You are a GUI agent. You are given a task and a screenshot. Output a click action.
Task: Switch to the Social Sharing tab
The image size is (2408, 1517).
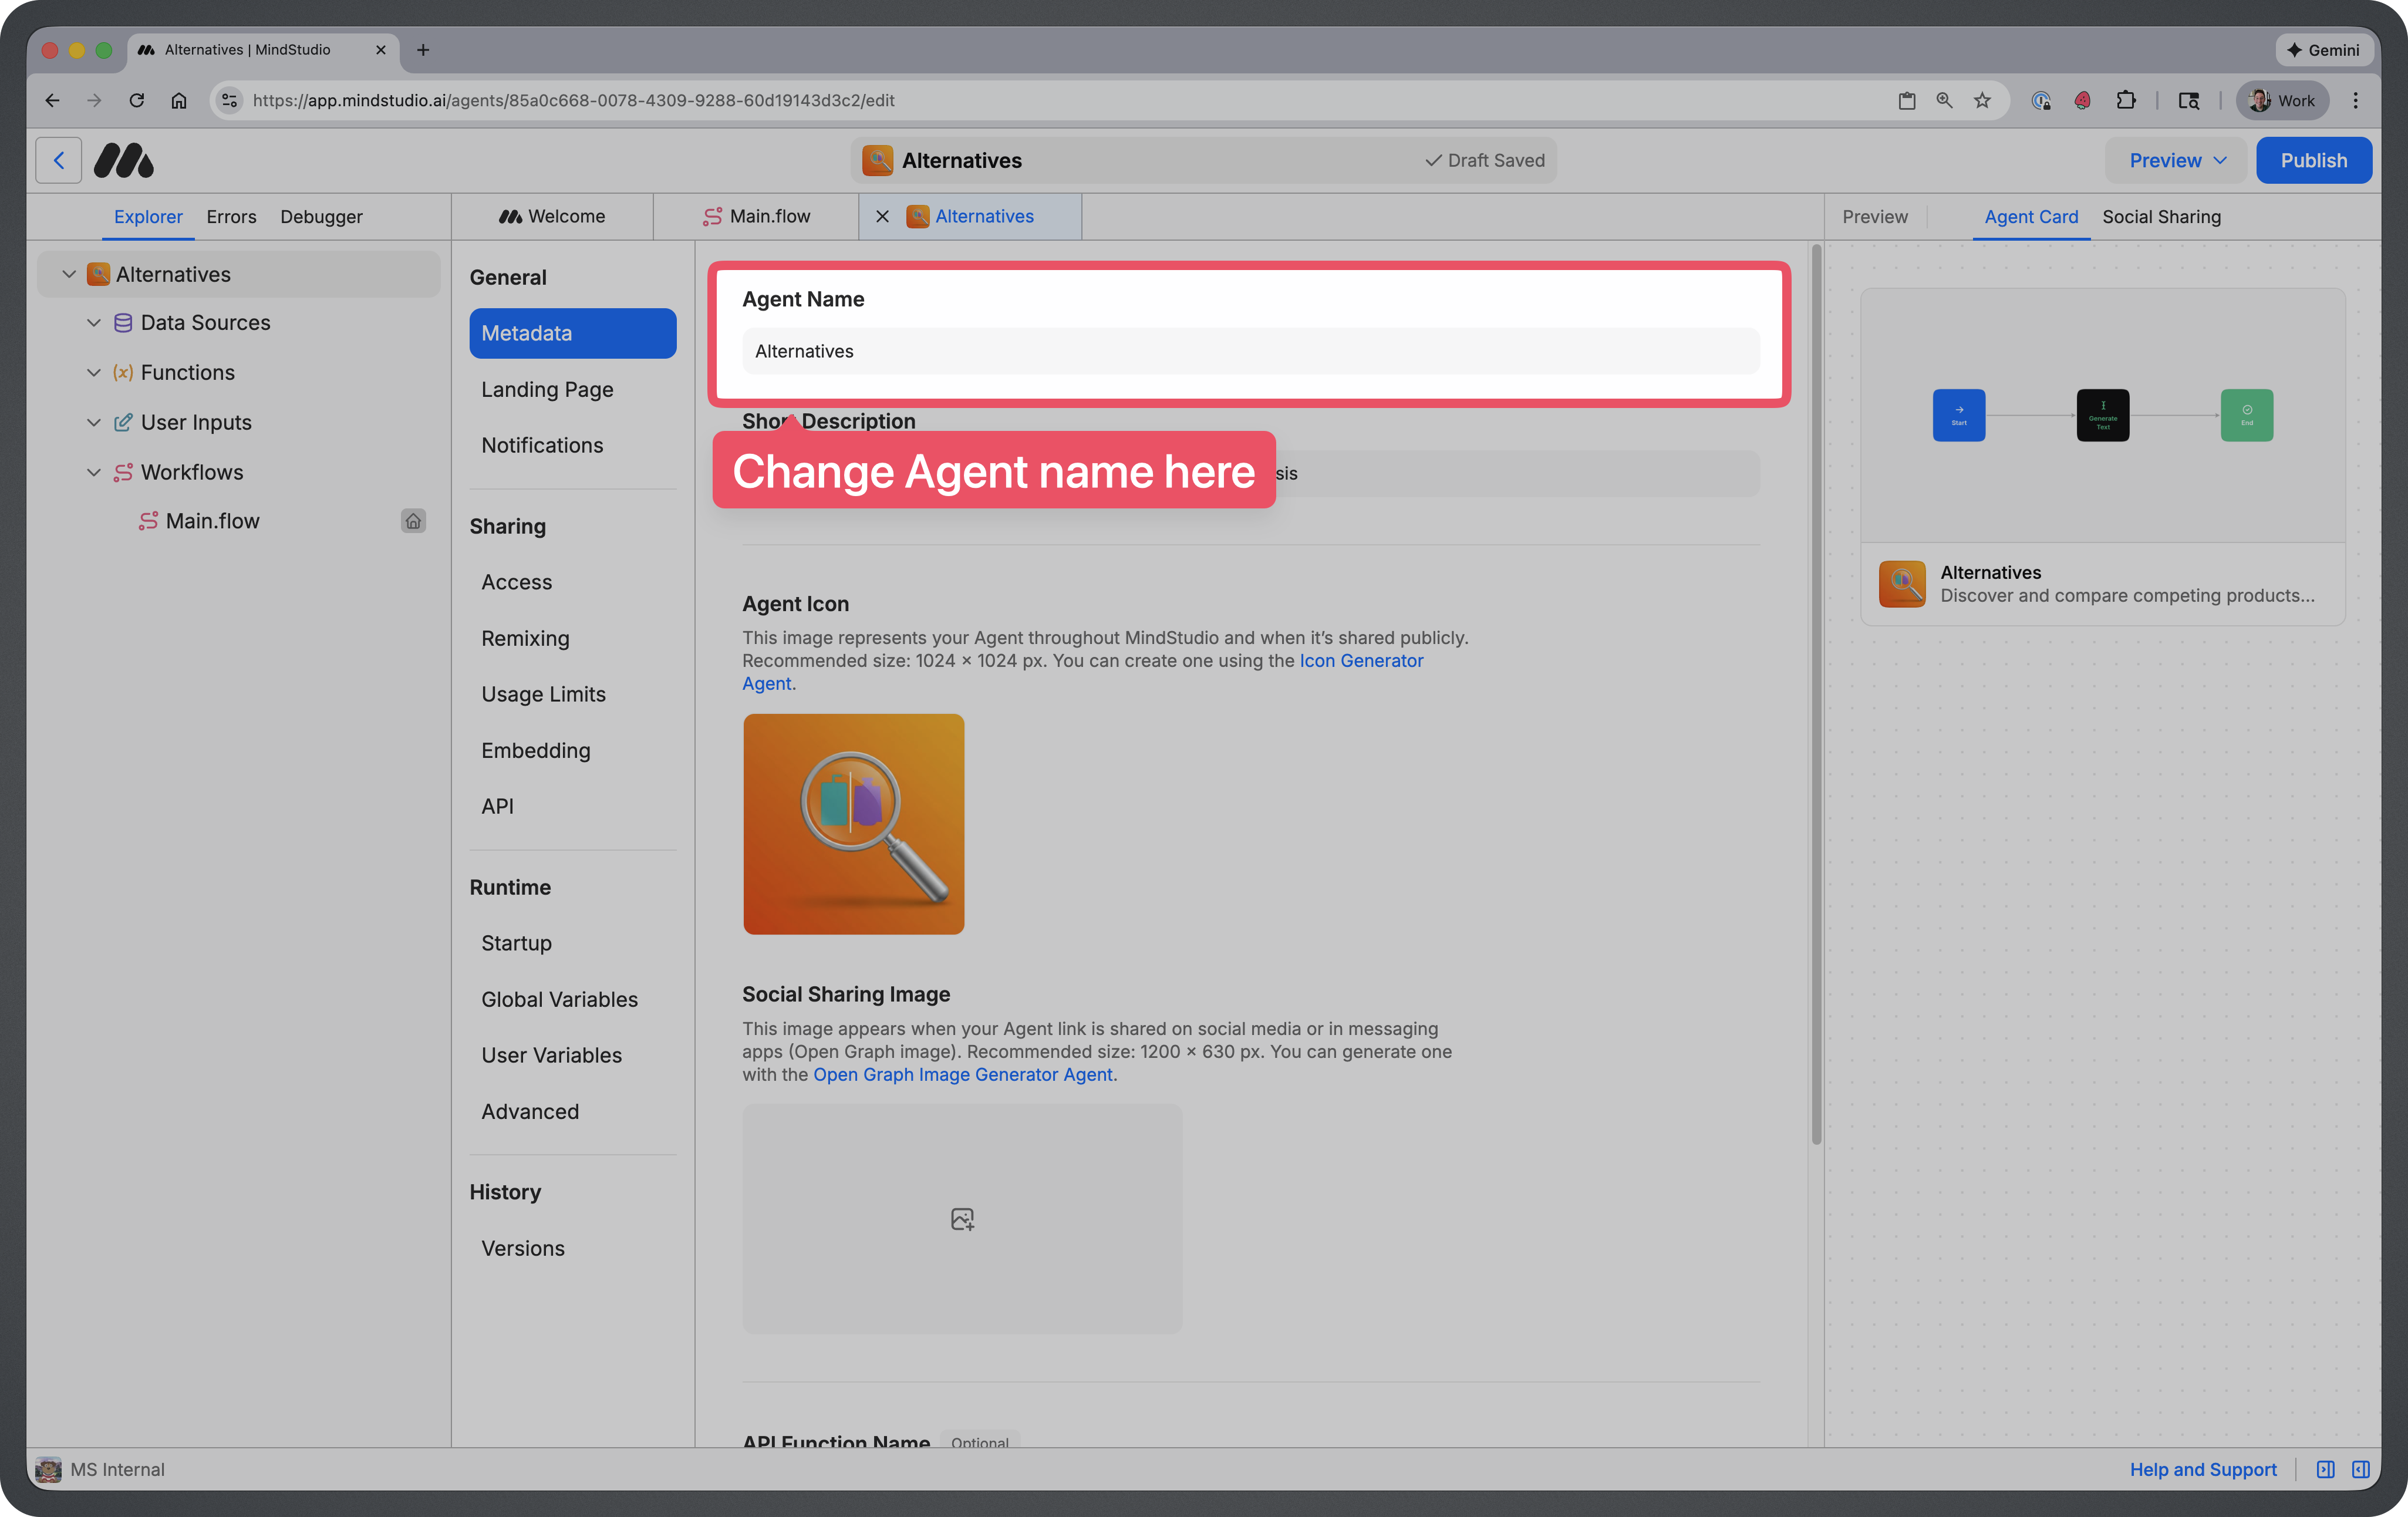tap(2162, 216)
